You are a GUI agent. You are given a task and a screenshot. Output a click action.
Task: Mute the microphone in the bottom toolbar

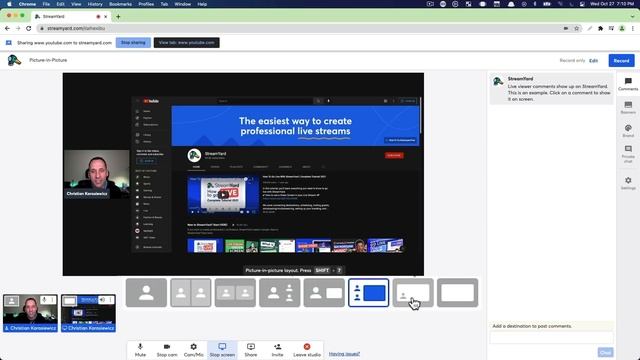140,350
